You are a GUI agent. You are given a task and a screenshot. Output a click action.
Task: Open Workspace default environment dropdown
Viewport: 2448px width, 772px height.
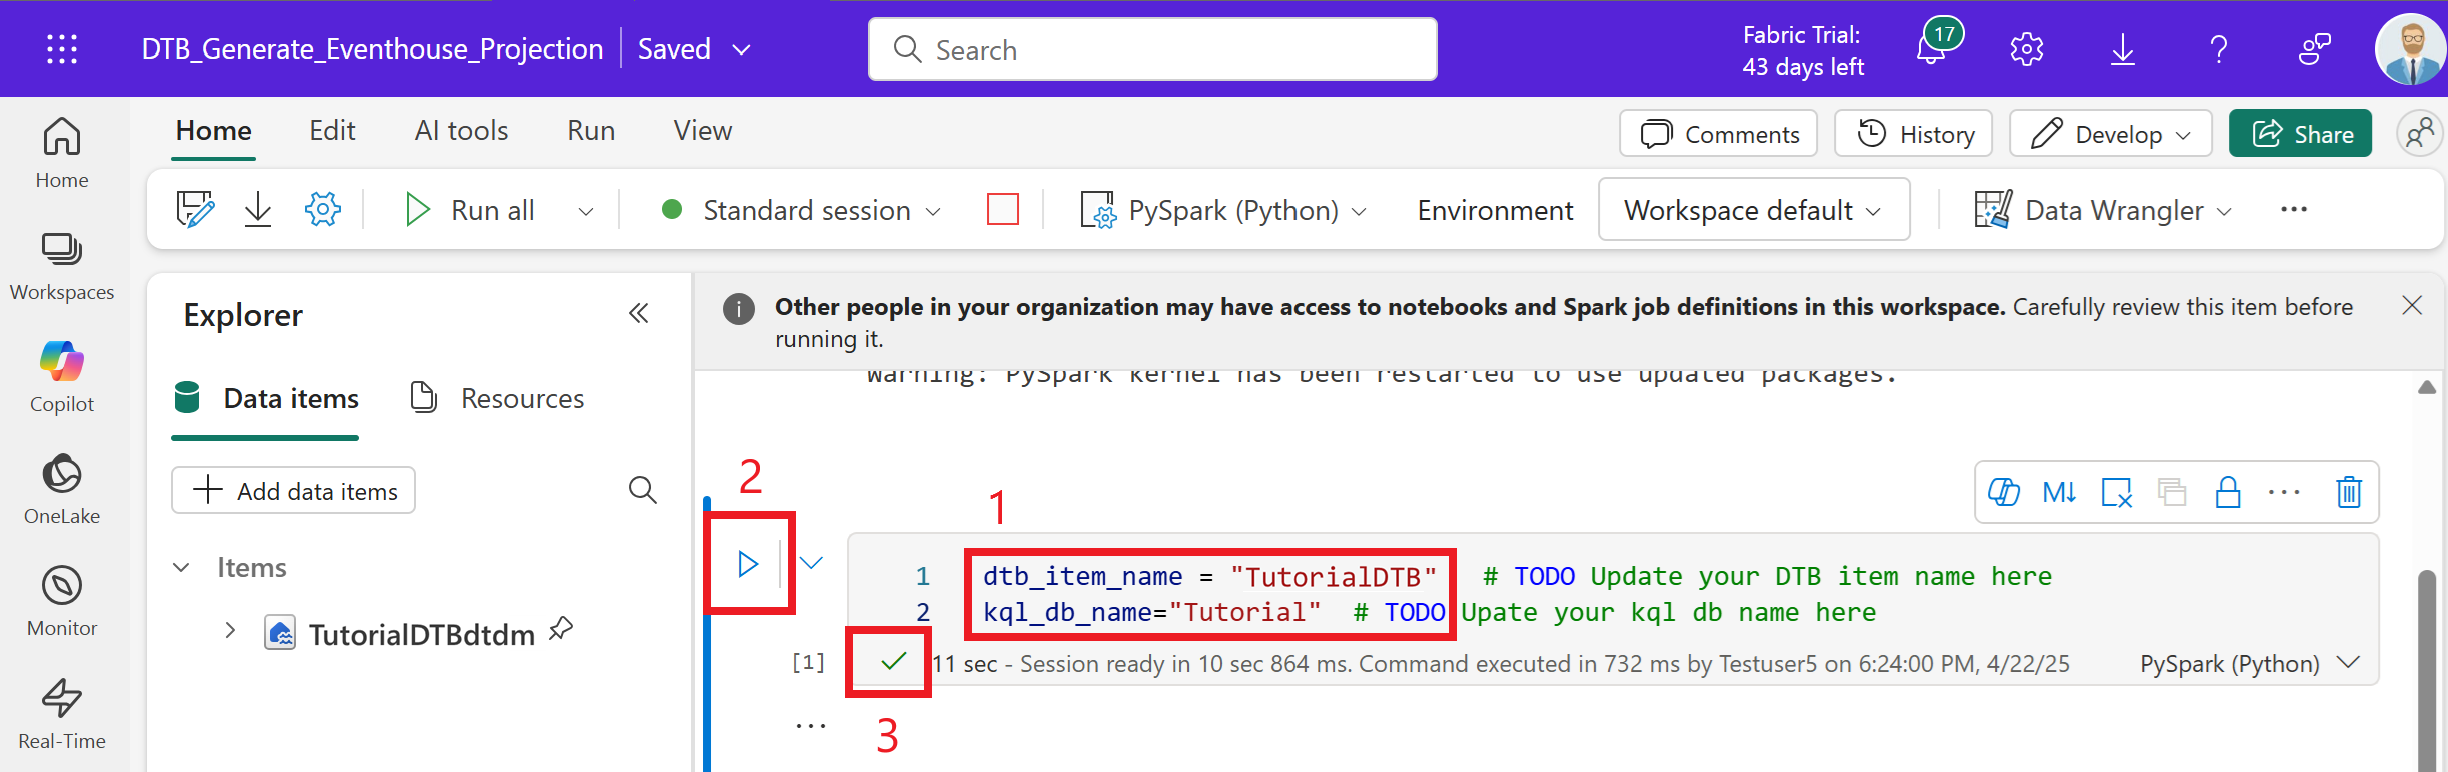1754,210
